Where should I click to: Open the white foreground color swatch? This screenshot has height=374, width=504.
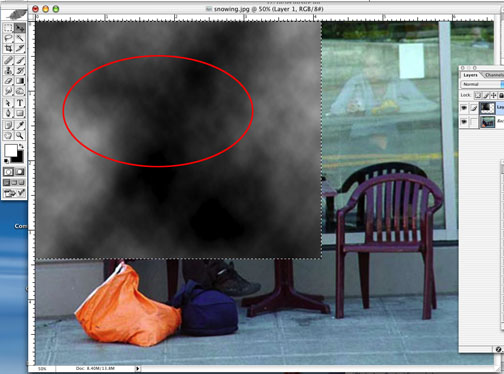(x=10, y=150)
